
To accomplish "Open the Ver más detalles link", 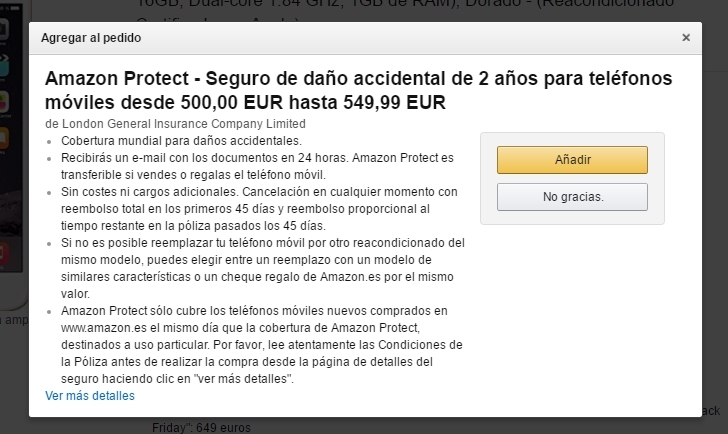I will click(90, 396).
